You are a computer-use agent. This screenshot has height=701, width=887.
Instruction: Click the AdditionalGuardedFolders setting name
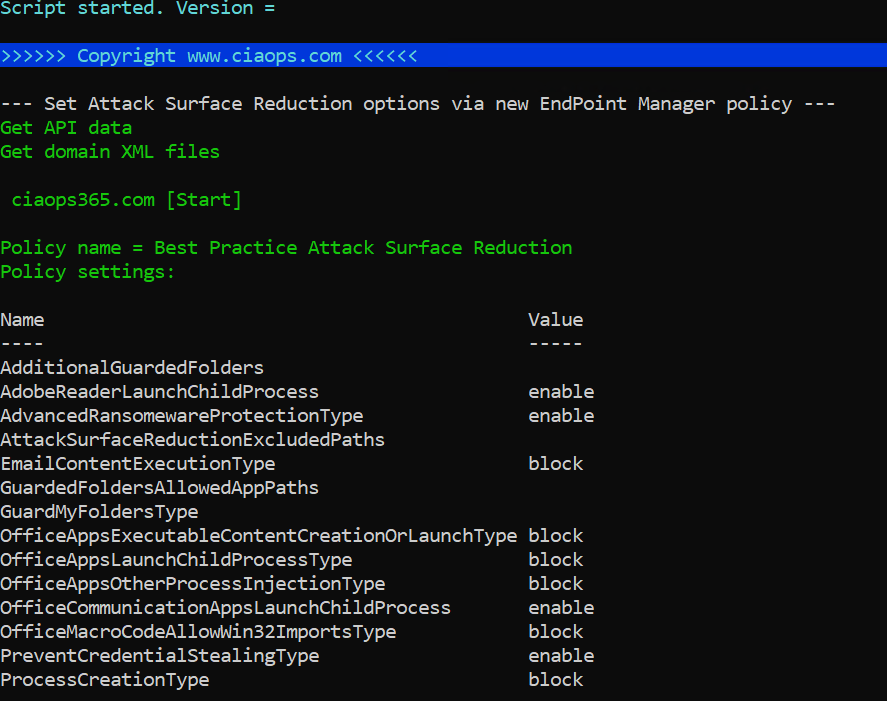click(x=132, y=368)
